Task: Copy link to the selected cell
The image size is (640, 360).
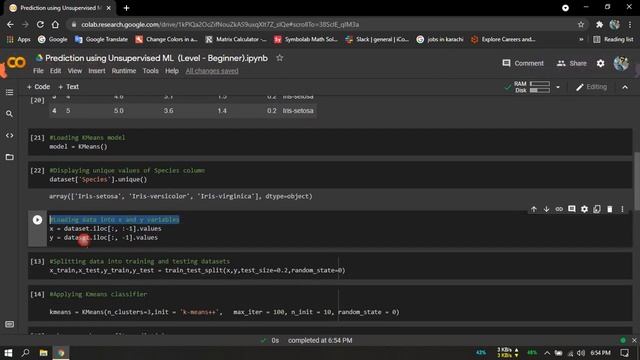Action: (559, 209)
